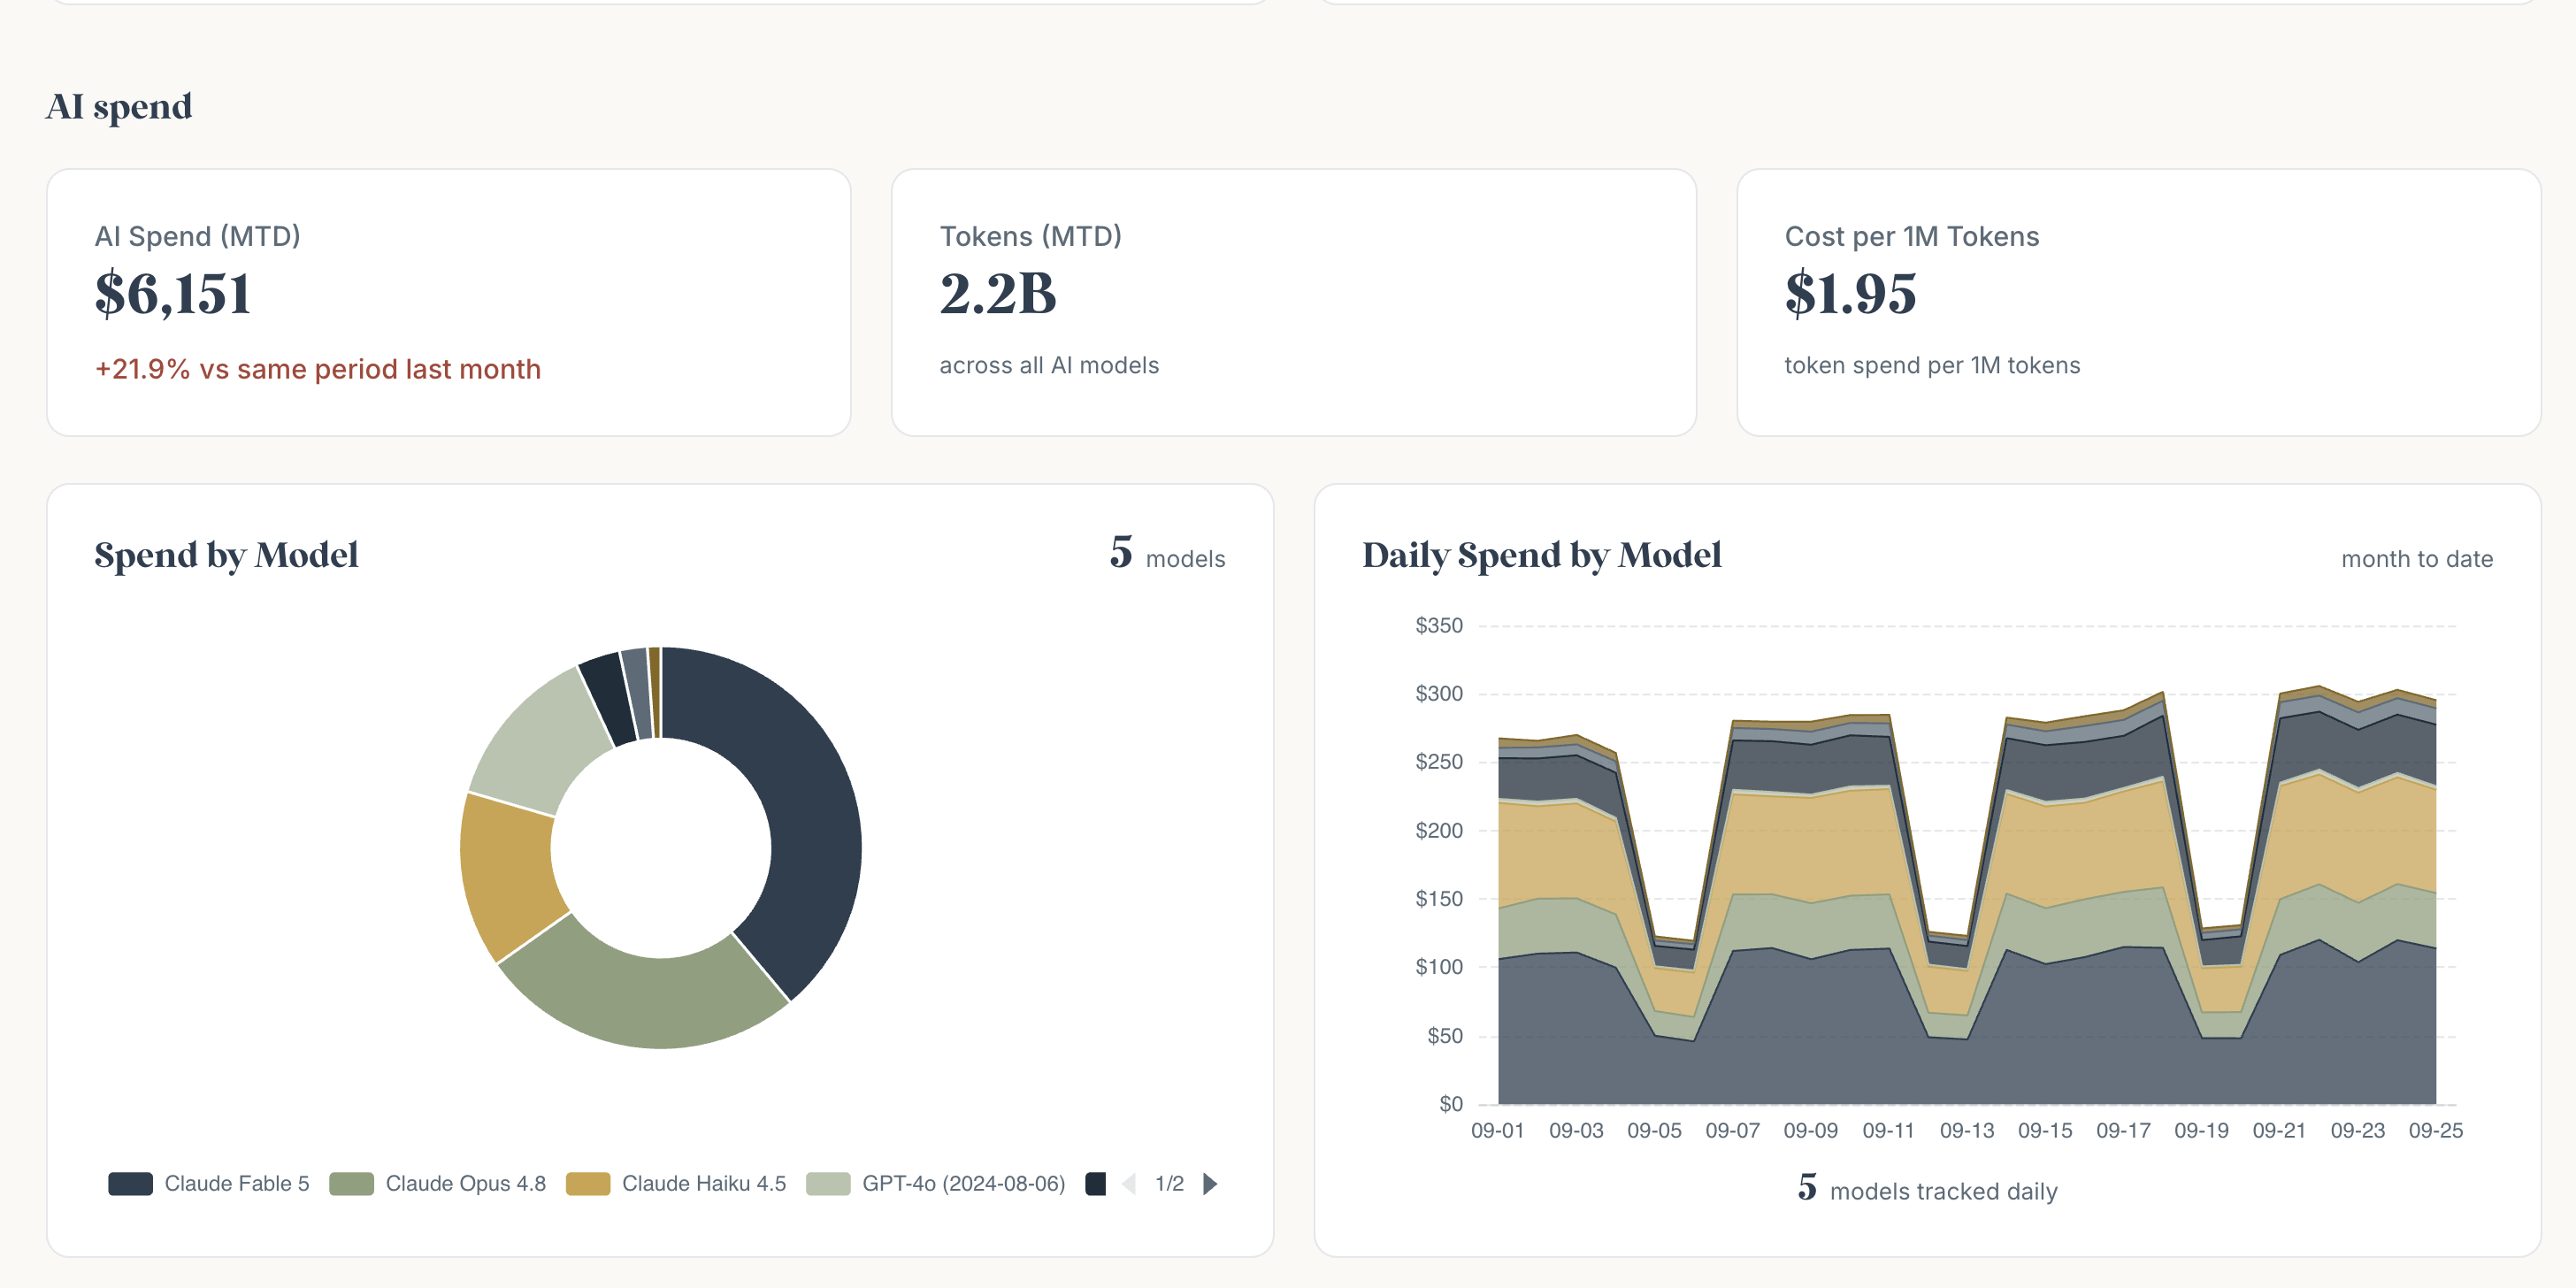Click the 5 models tracked daily caption
This screenshot has width=2576, height=1288.
(x=1927, y=1189)
